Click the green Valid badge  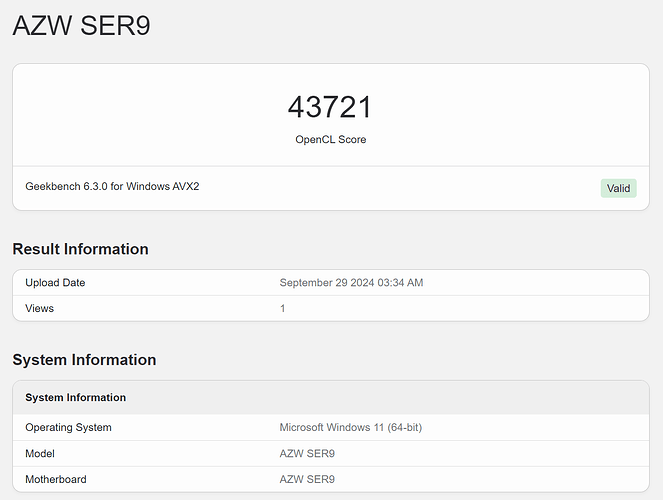click(618, 188)
